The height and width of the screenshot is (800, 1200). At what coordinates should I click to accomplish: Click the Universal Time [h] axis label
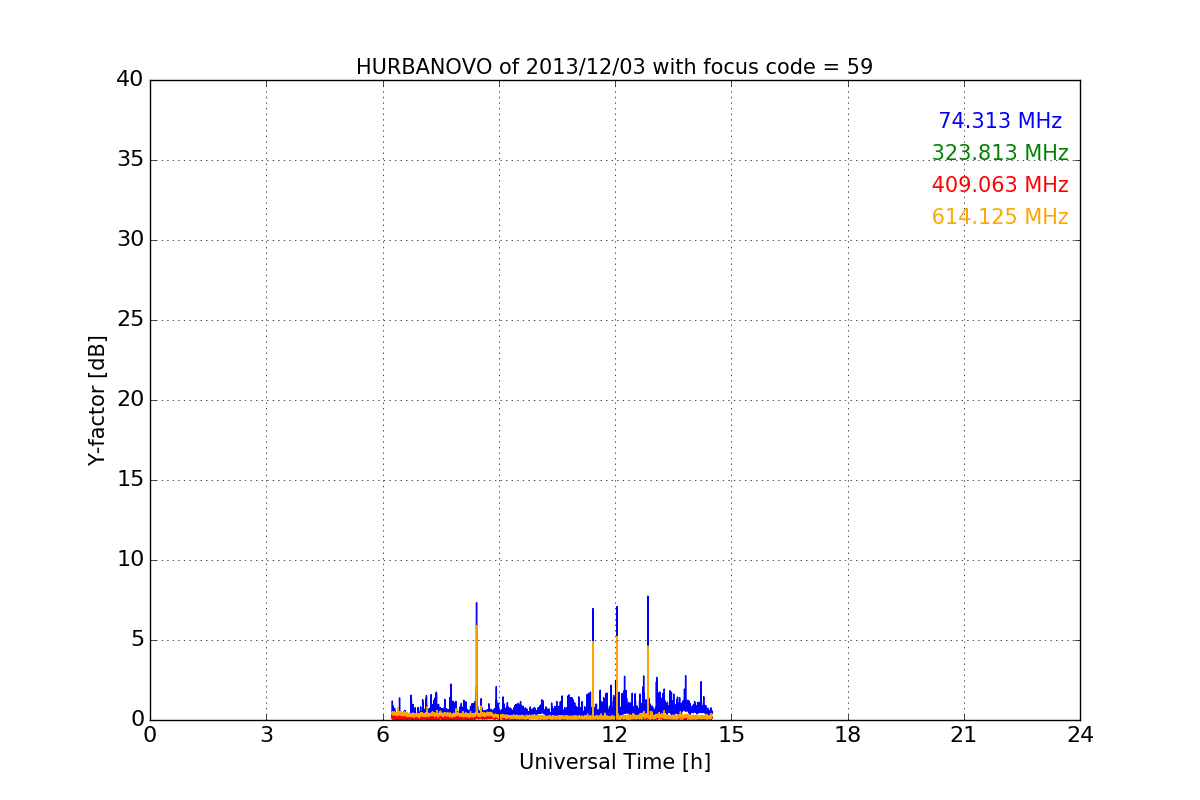[x=614, y=762]
